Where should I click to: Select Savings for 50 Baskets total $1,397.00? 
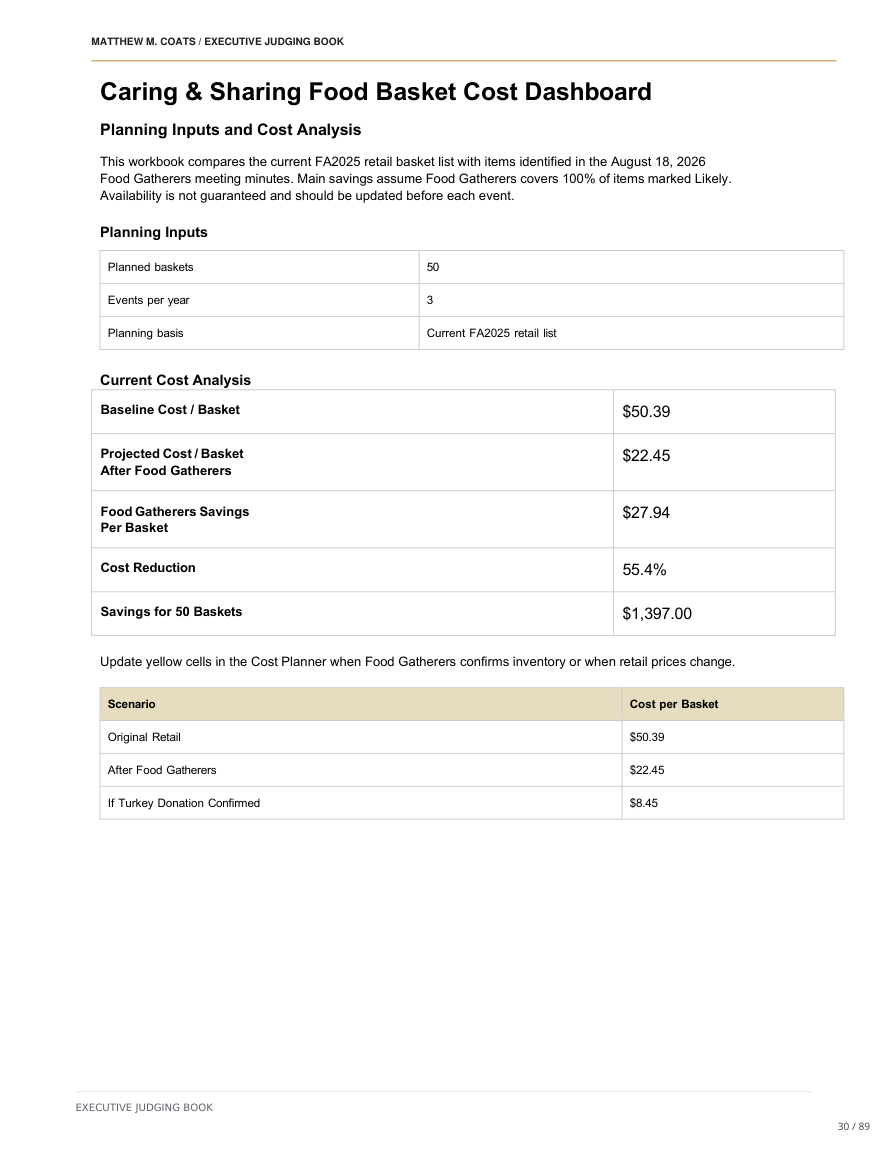[x=657, y=614]
